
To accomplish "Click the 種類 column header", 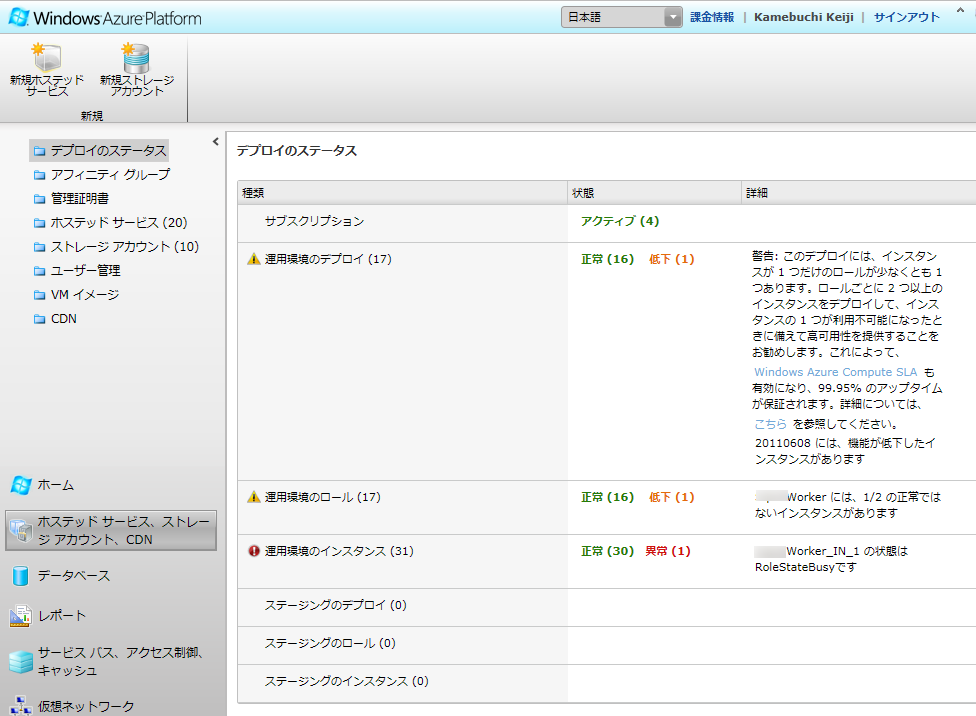I will tap(402, 193).
